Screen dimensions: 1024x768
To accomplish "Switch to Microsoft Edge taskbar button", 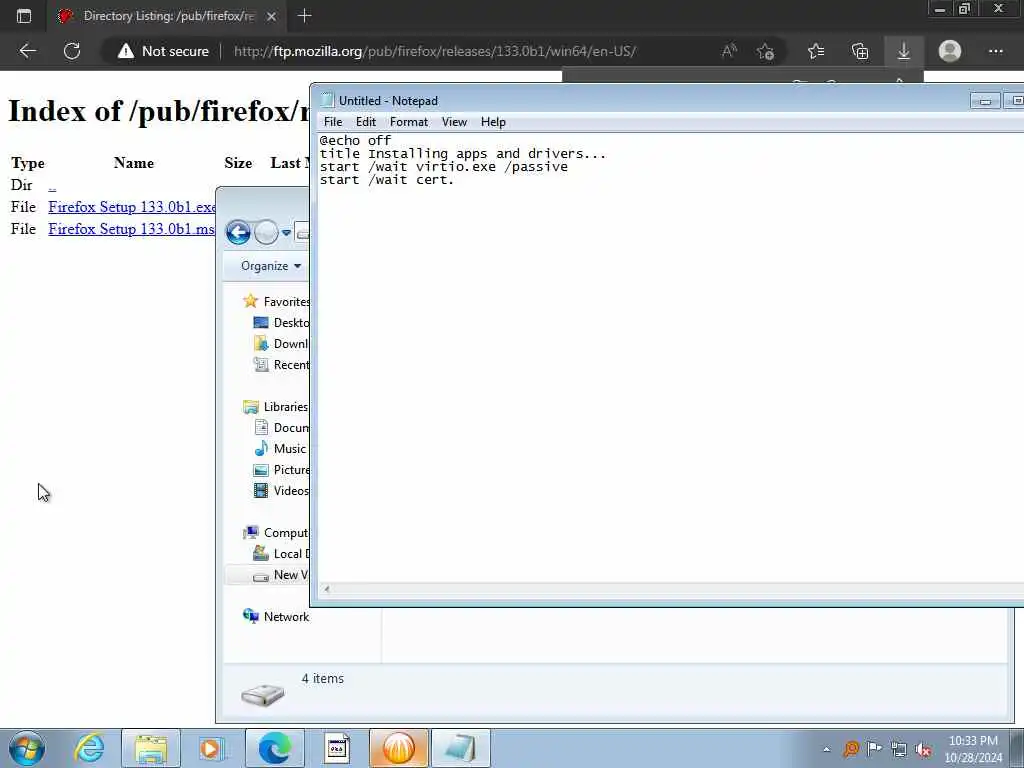I will pos(274,748).
